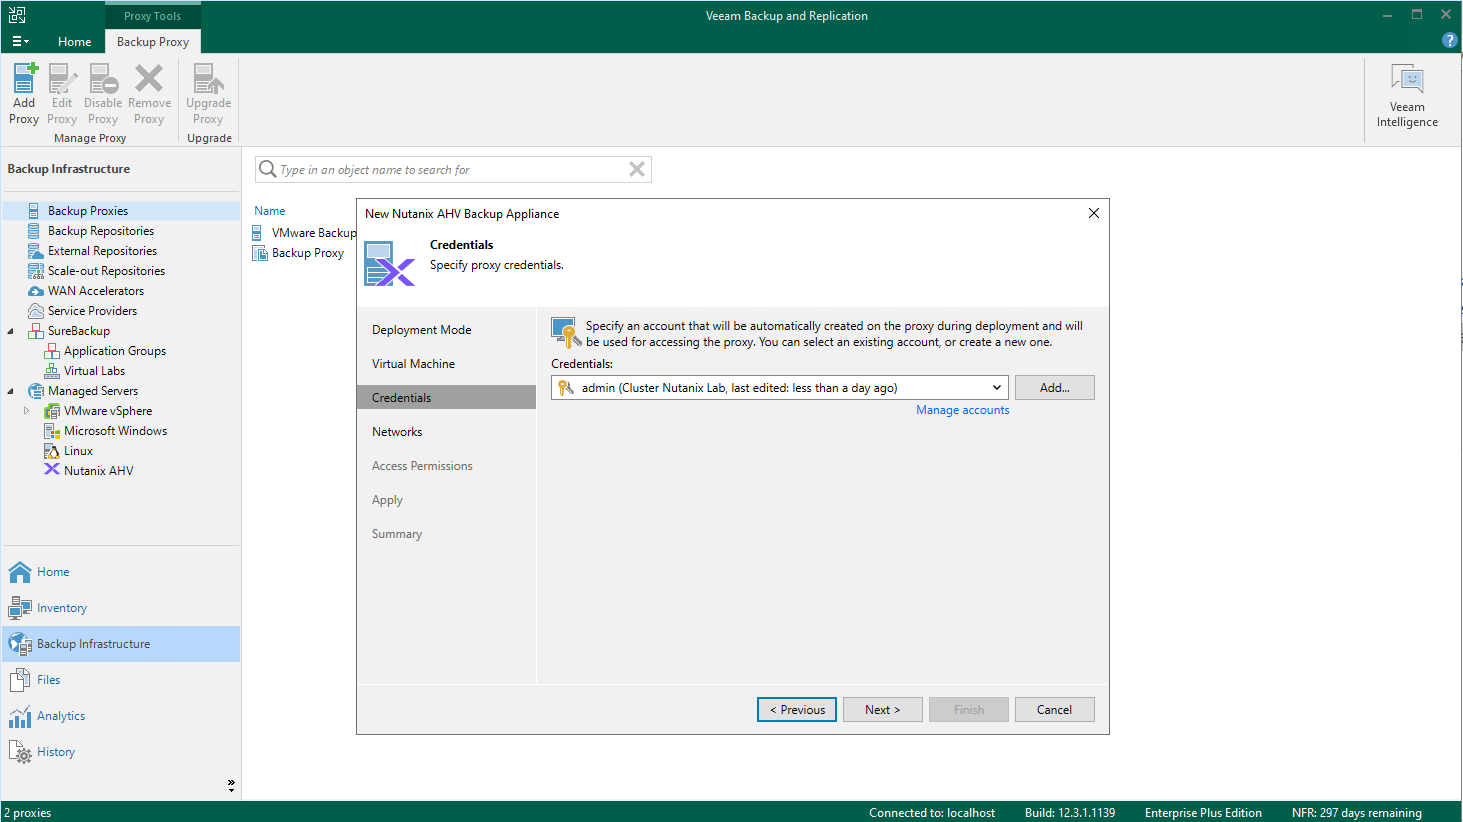This screenshot has width=1463, height=822.
Task: Open the Credentials account dropdown
Action: tap(779, 388)
